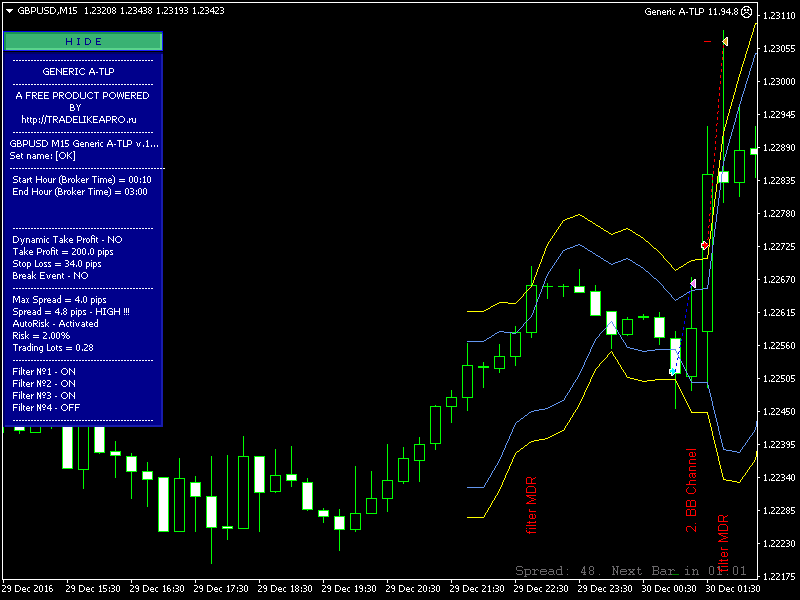Click 'Dynamic Take Profit - NO' line
Screen dimensions: 800x600
point(67,240)
